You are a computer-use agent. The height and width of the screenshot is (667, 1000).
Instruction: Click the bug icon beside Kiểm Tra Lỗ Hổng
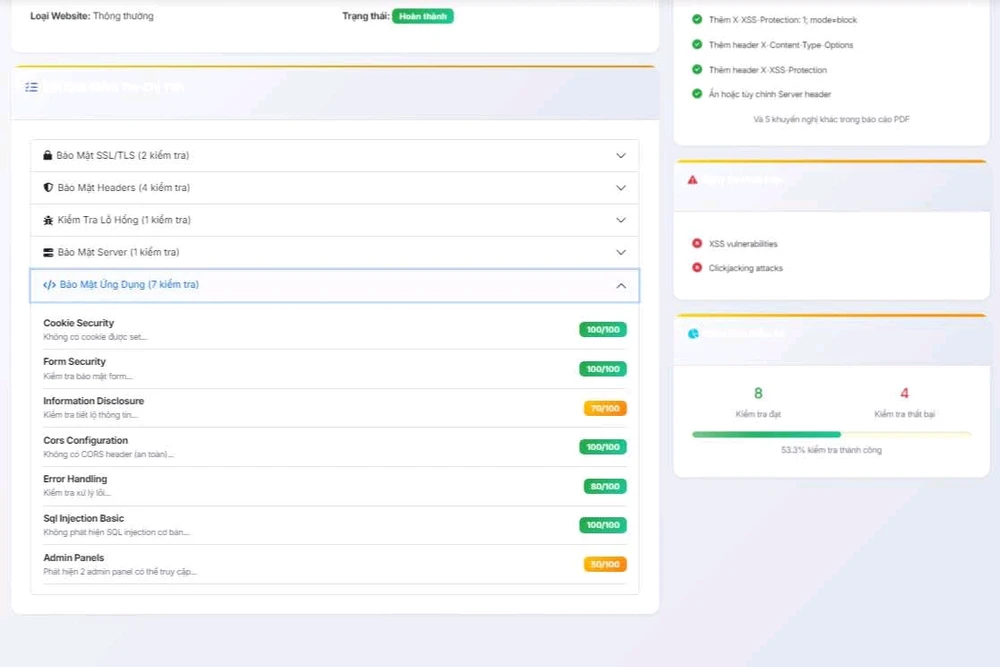coord(47,220)
